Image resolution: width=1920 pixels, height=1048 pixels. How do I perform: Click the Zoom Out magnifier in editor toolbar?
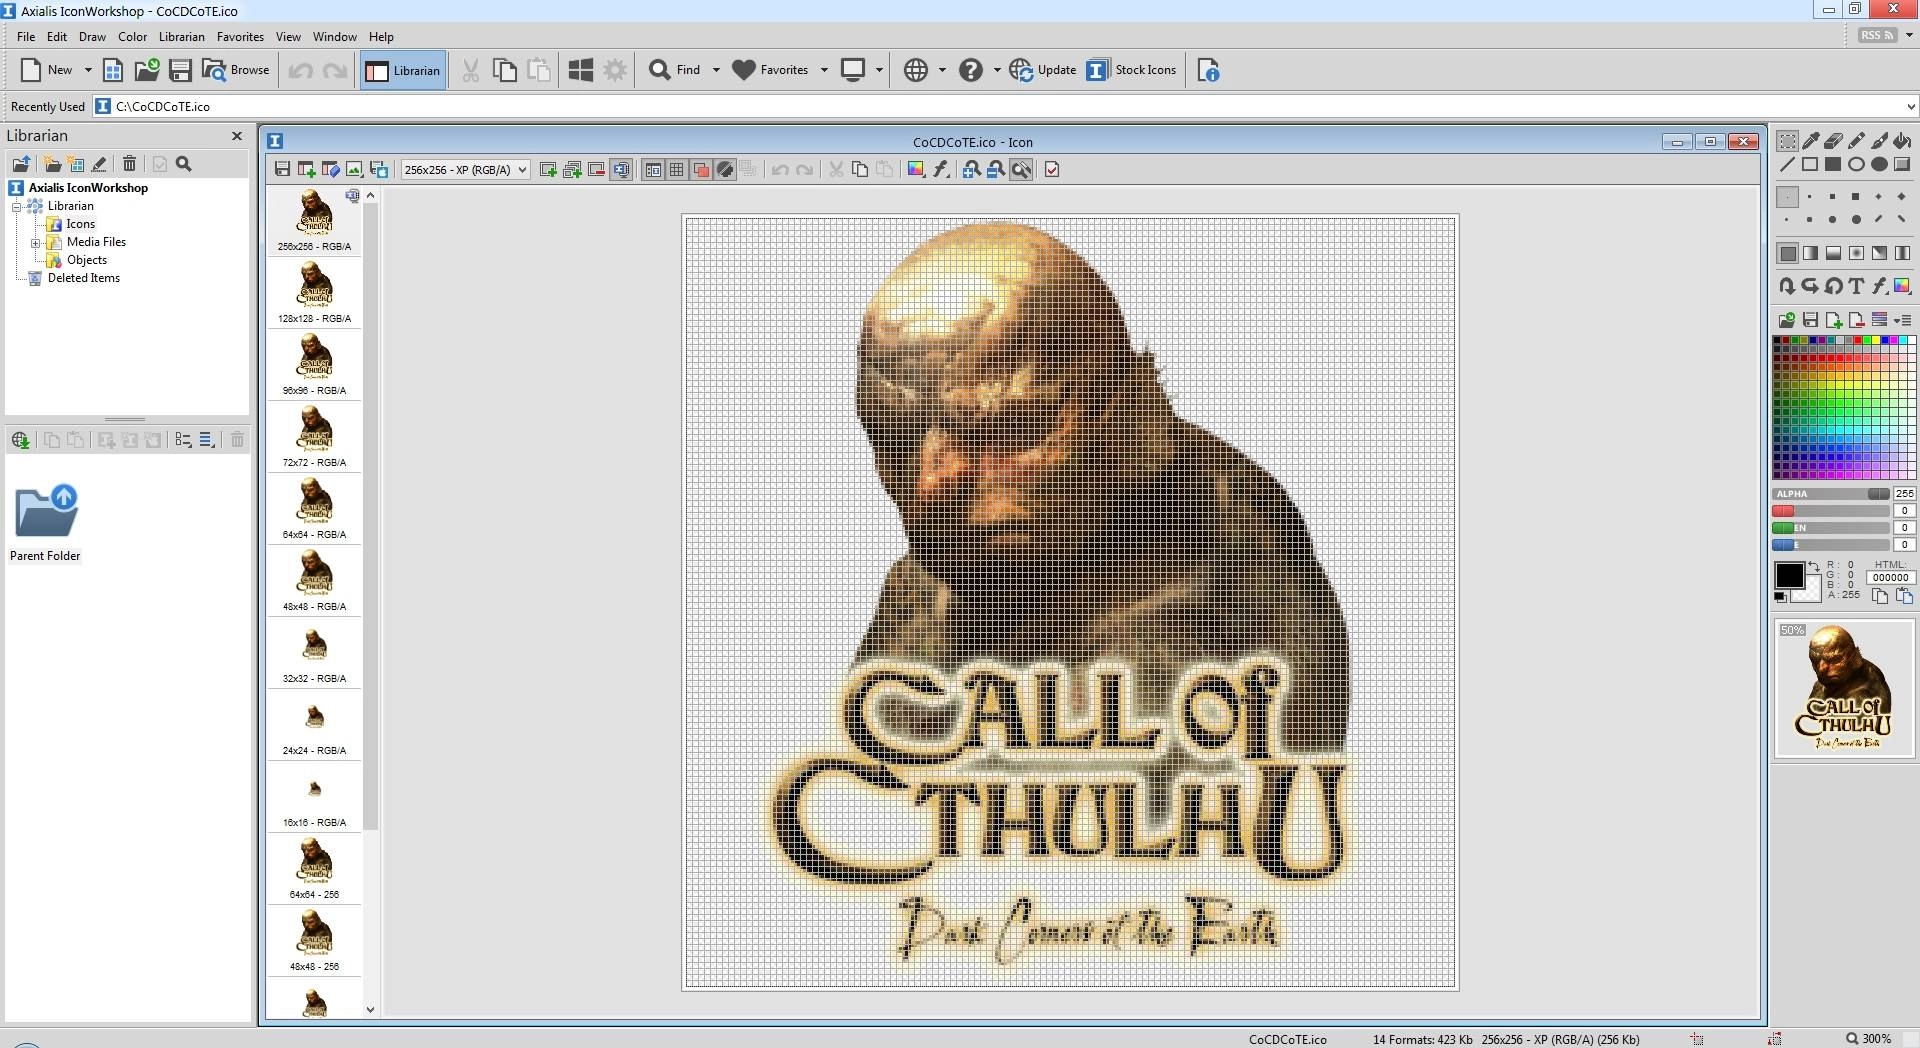pyautogui.click(x=995, y=170)
